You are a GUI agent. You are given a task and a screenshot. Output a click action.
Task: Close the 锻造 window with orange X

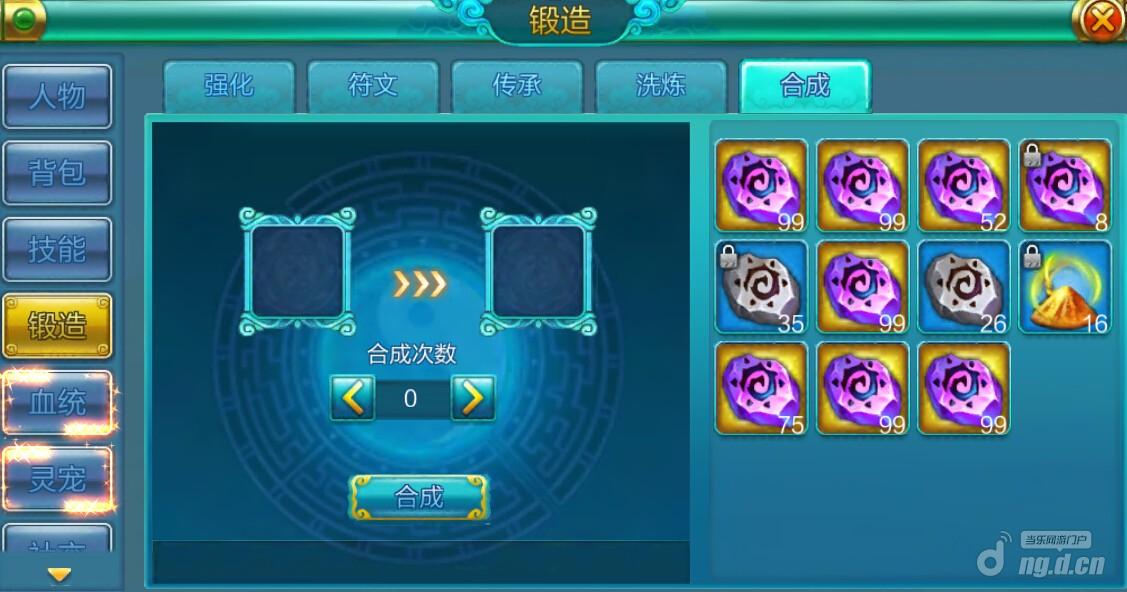point(1100,20)
